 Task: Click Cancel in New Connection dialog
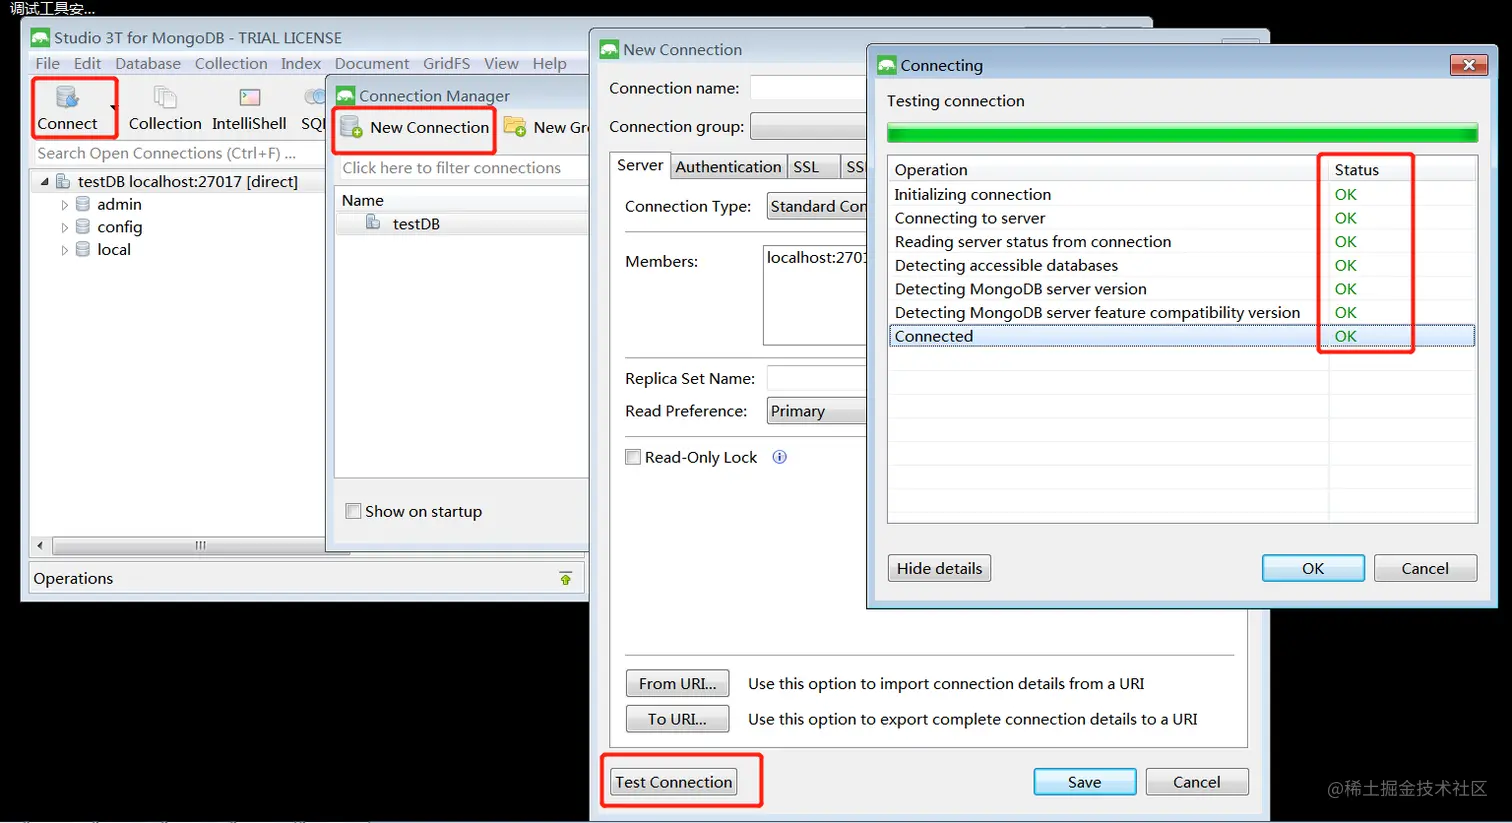pos(1197,782)
